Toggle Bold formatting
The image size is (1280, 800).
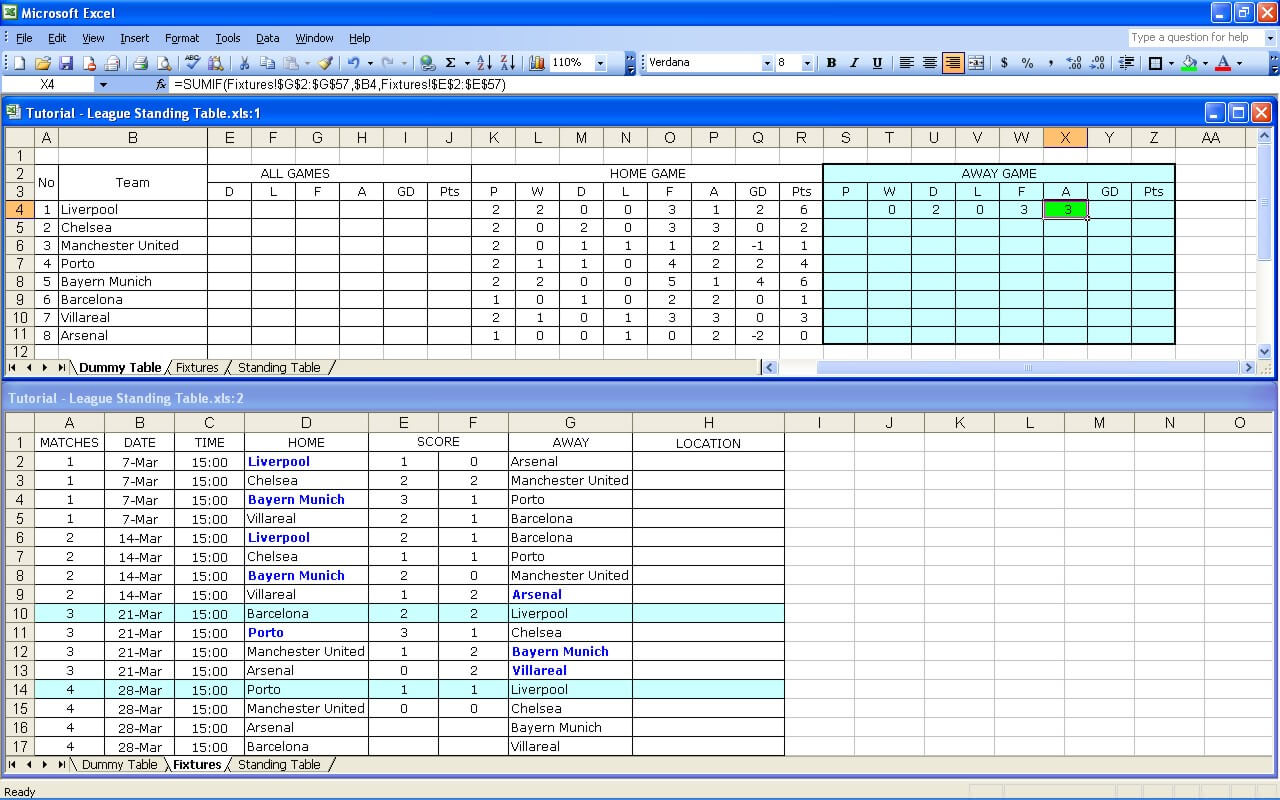coord(831,63)
